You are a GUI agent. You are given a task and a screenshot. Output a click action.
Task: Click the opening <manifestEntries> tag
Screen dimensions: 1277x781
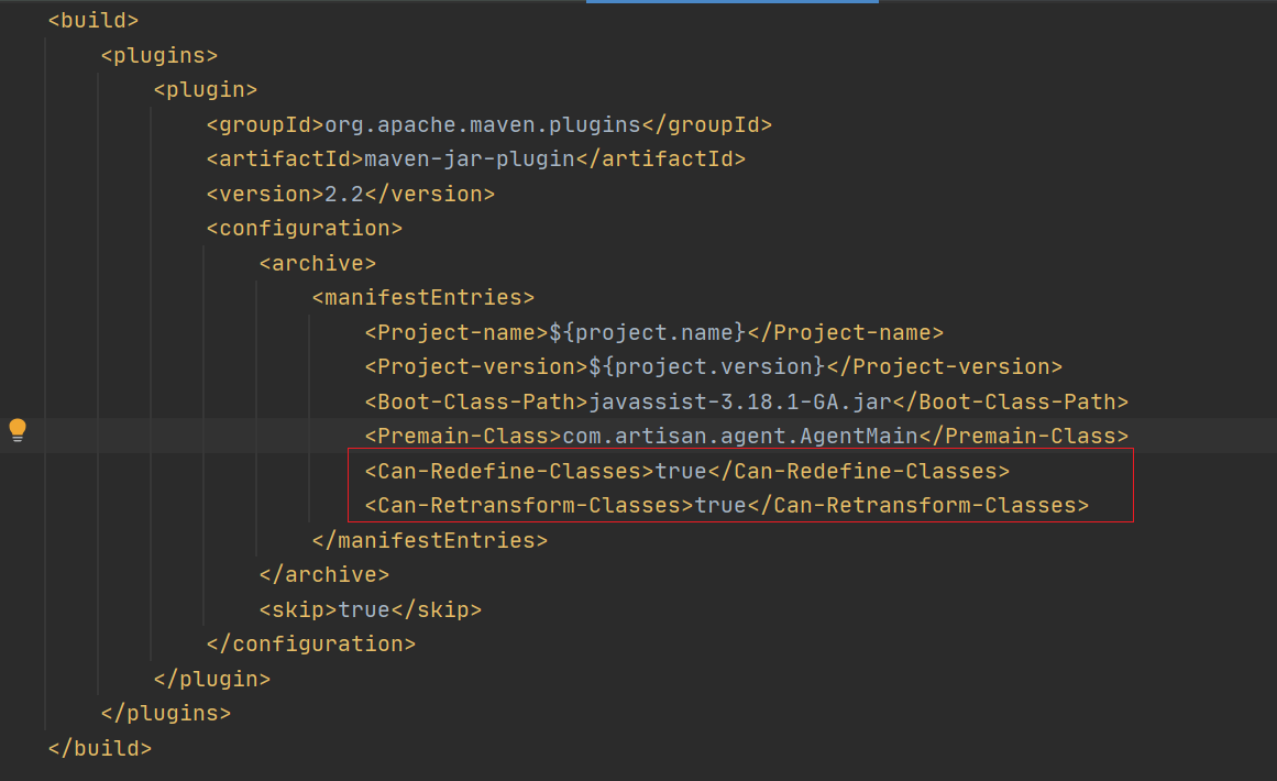point(423,297)
